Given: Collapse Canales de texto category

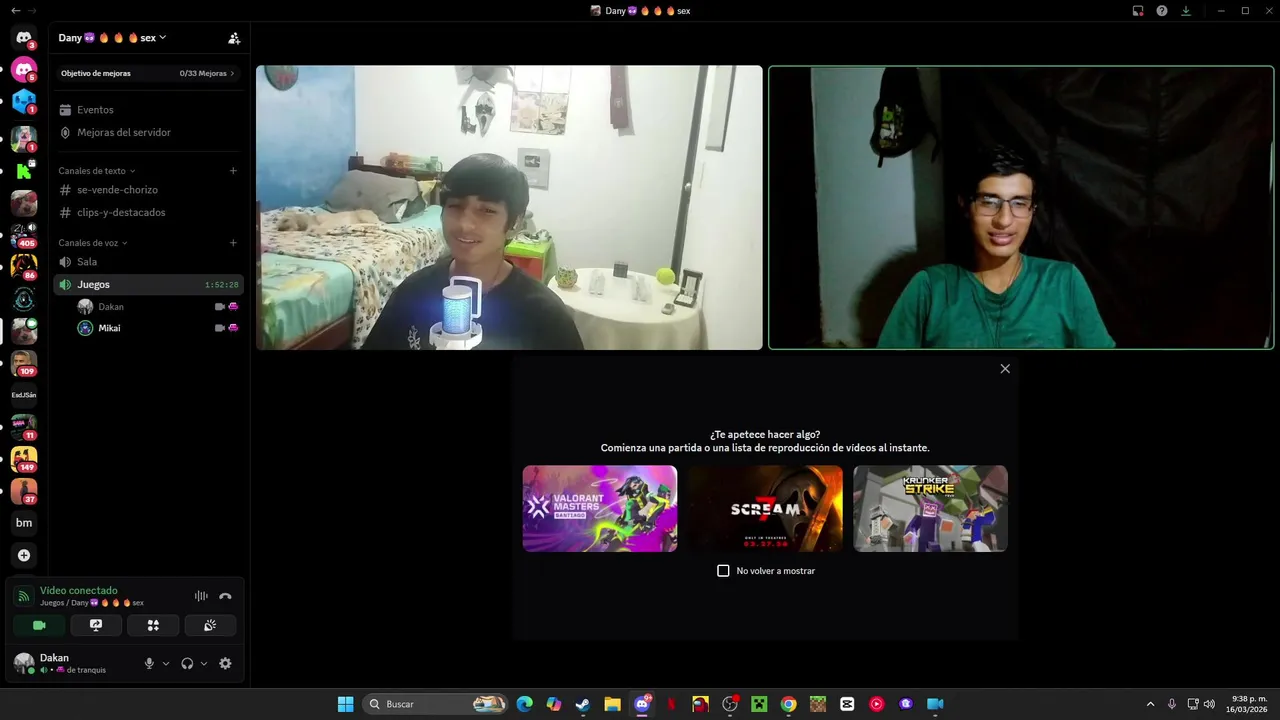Looking at the screenshot, I should click(x=96, y=171).
